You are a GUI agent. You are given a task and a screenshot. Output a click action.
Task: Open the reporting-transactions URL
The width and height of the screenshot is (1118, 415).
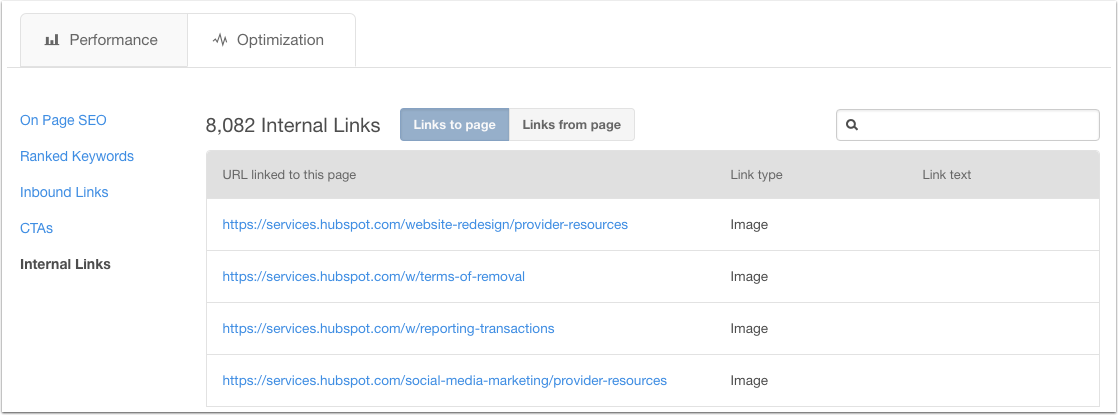pos(389,329)
